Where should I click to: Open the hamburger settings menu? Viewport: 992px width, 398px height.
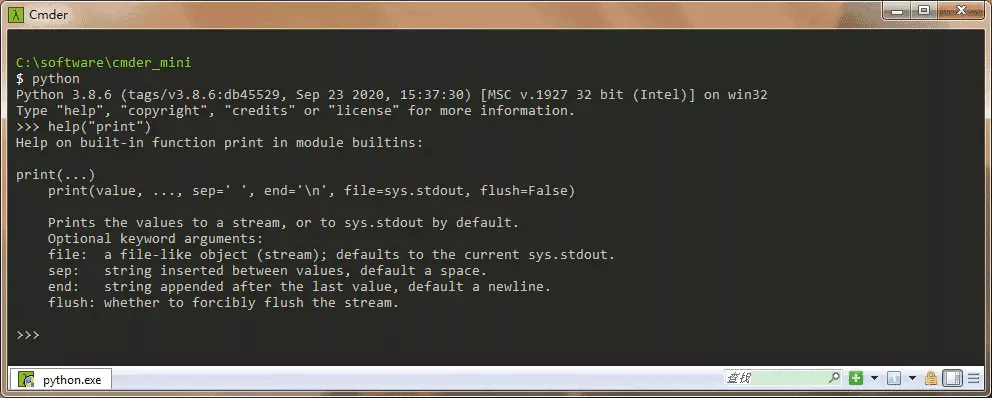click(974, 378)
